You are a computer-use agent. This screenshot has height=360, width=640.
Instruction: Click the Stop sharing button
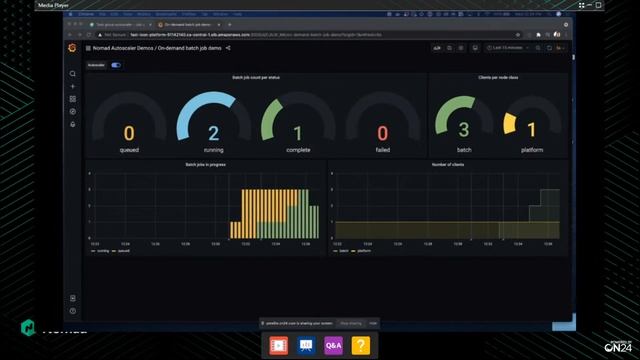coord(351,323)
